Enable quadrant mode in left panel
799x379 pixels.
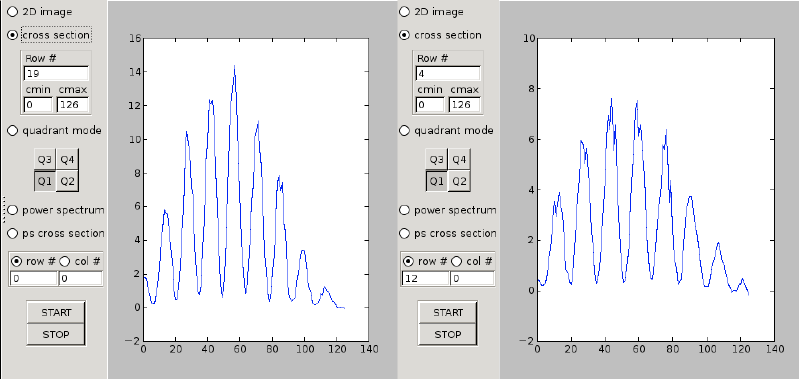pos(13,130)
